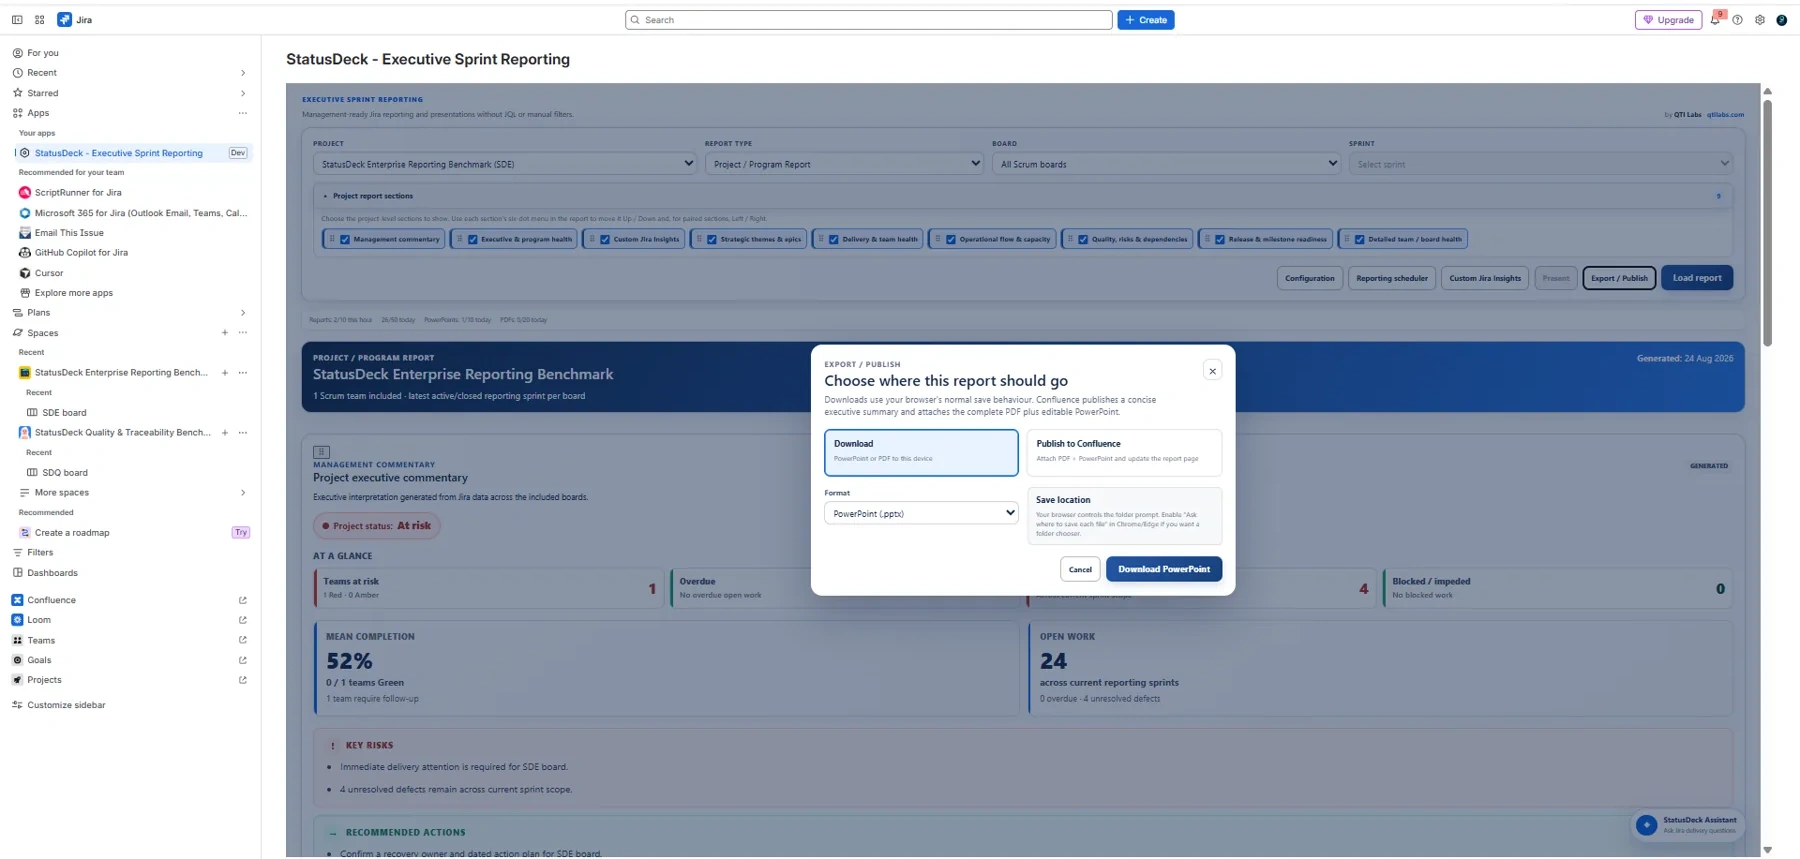
Task: Click the Create button
Action: coord(1146,20)
